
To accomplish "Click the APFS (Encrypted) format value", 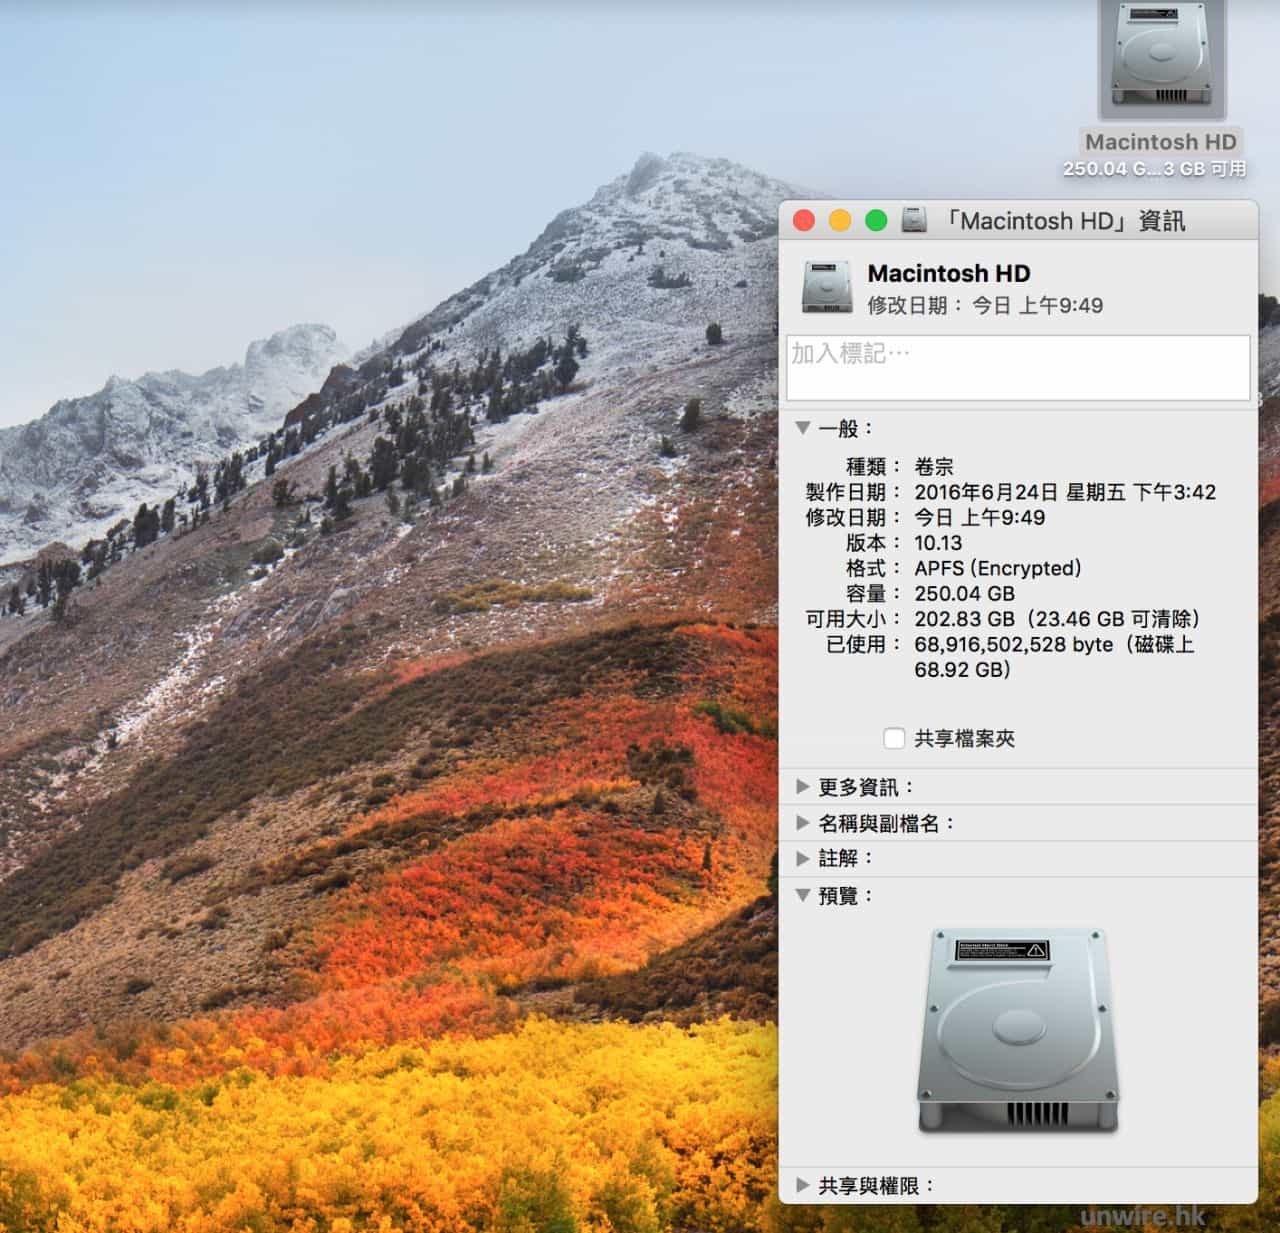I will click(998, 568).
